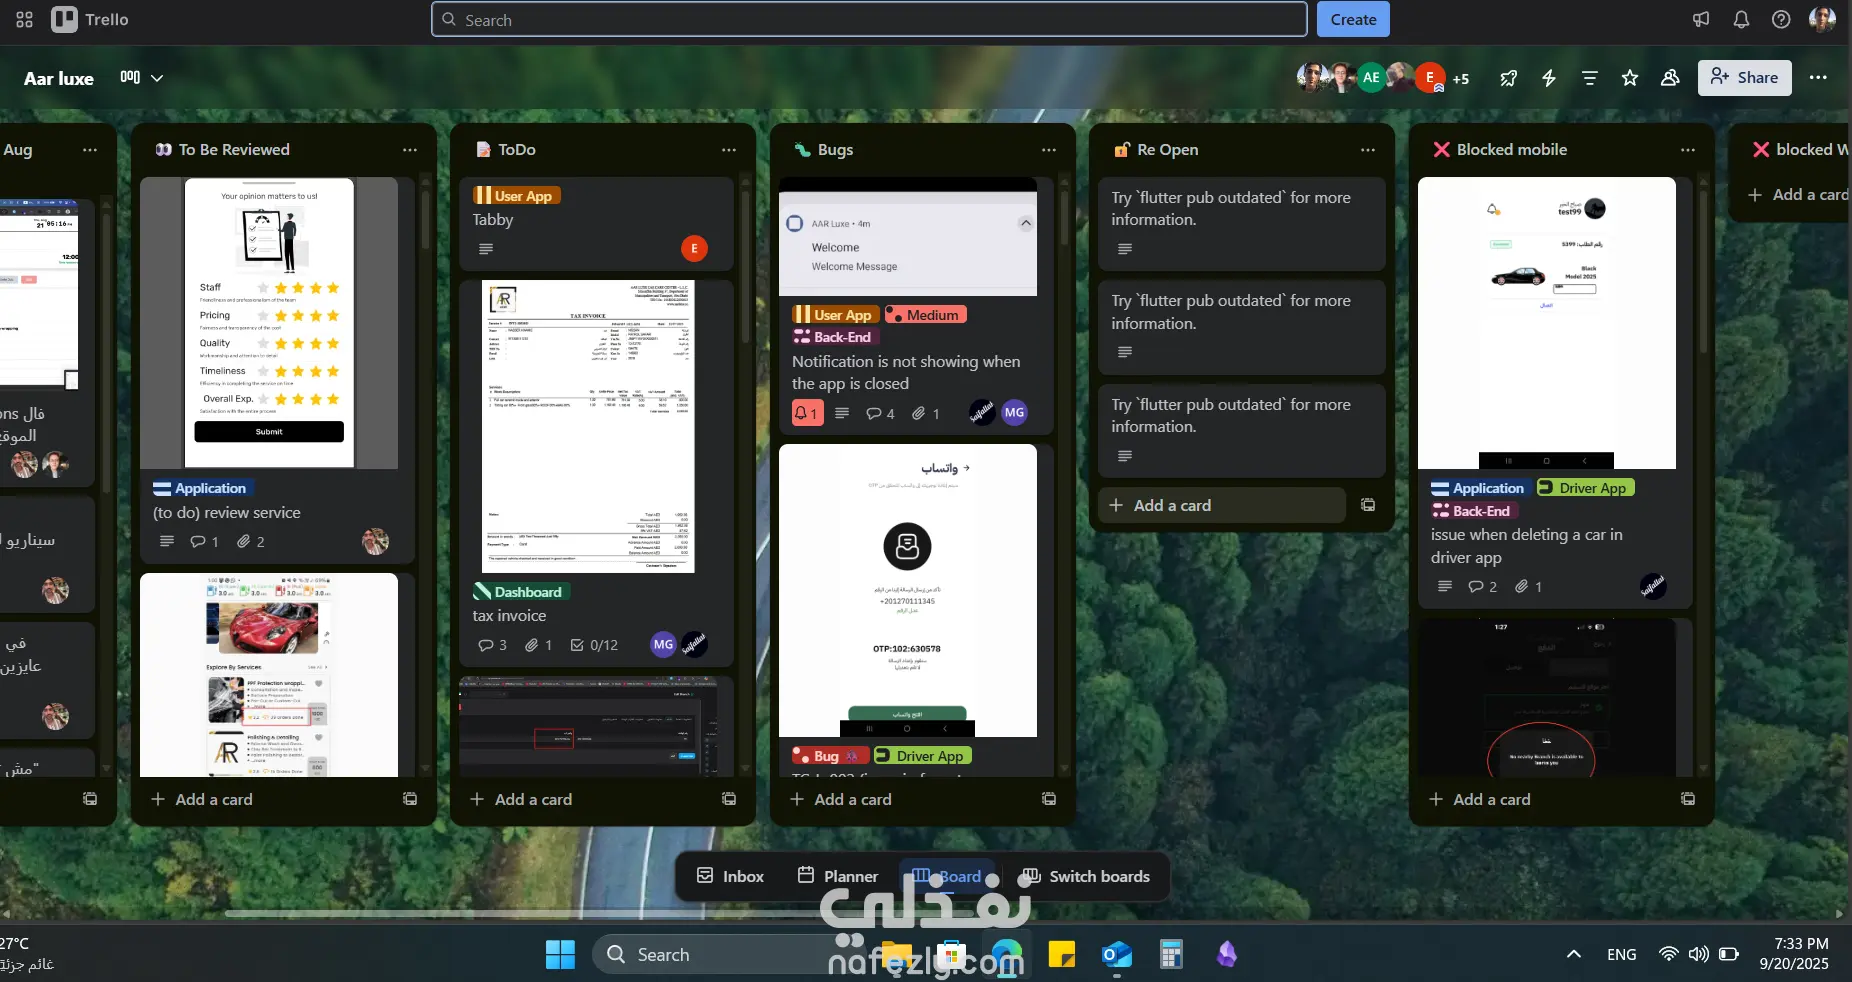1852x982 pixels.
Task: Click the orange User App label on Tabby
Action: [x=516, y=196]
